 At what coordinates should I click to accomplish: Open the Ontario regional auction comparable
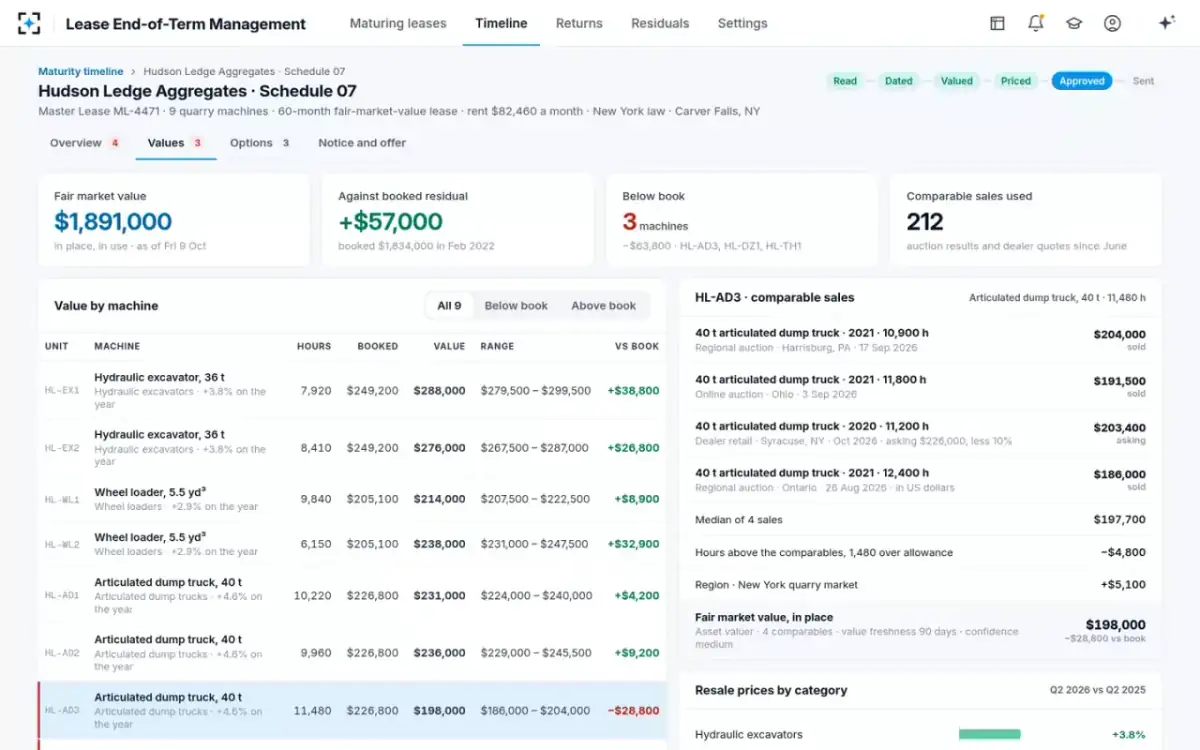coord(920,480)
